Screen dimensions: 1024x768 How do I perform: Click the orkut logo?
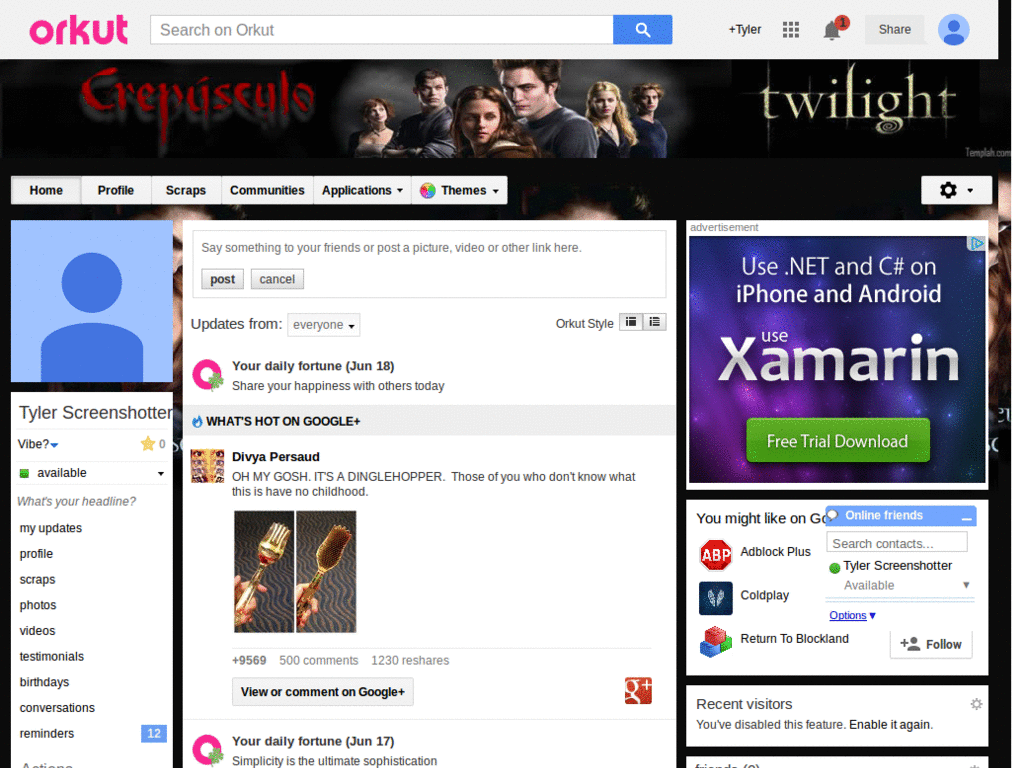78,30
